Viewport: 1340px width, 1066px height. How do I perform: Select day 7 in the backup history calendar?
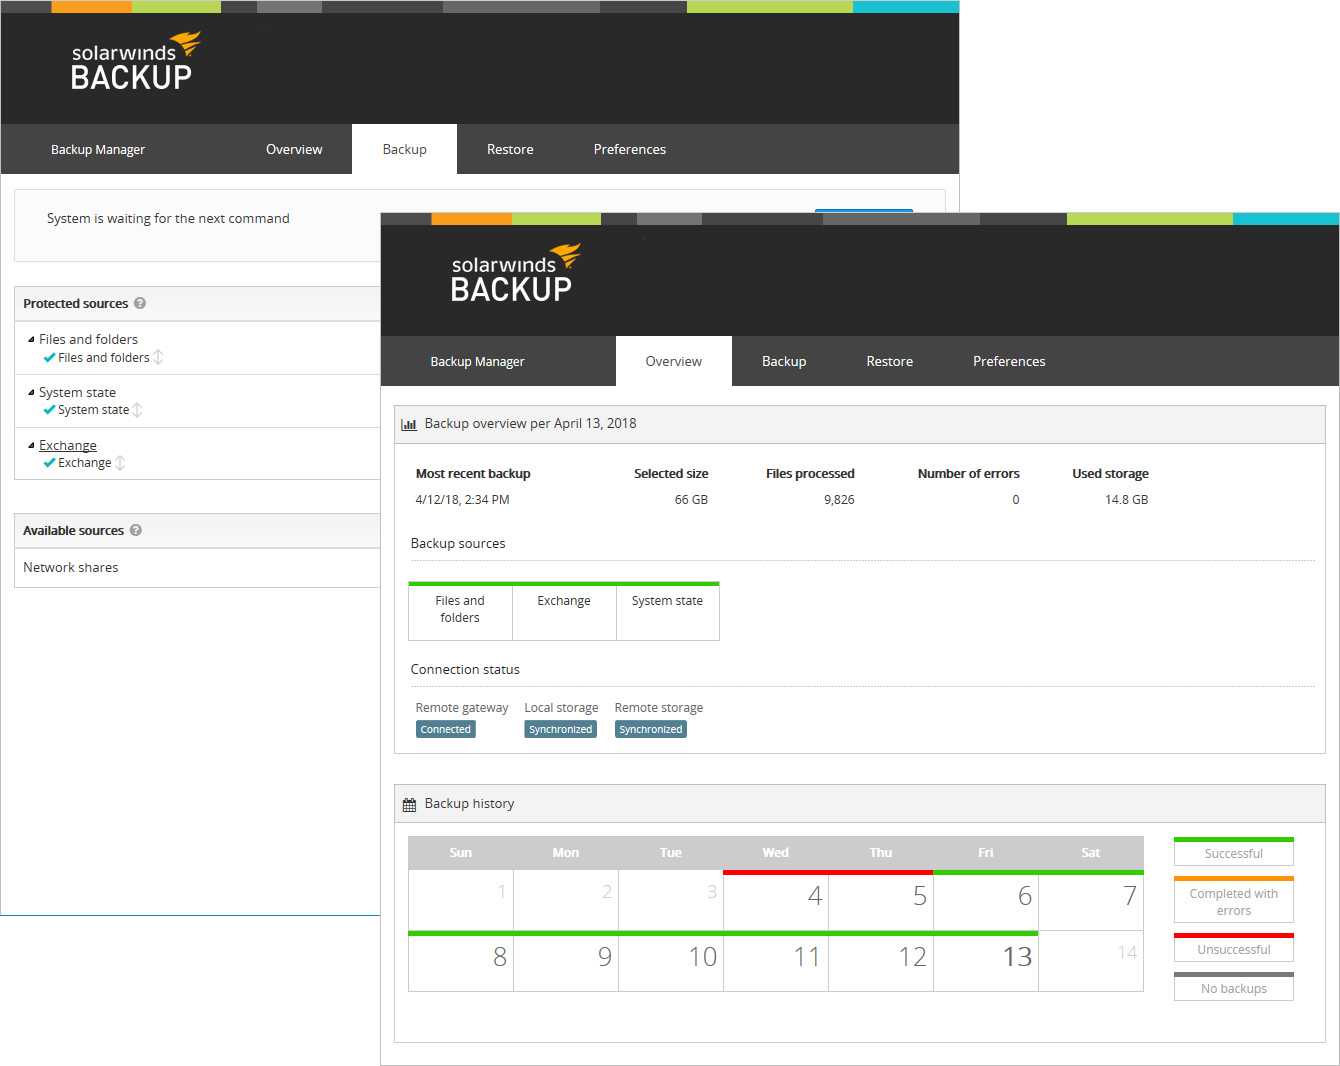click(1091, 900)
